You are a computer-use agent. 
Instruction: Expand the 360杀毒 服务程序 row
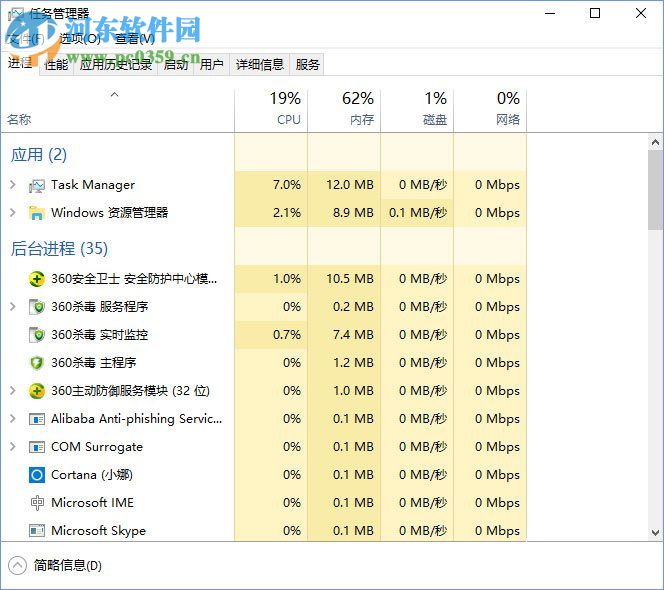[13, 307]
